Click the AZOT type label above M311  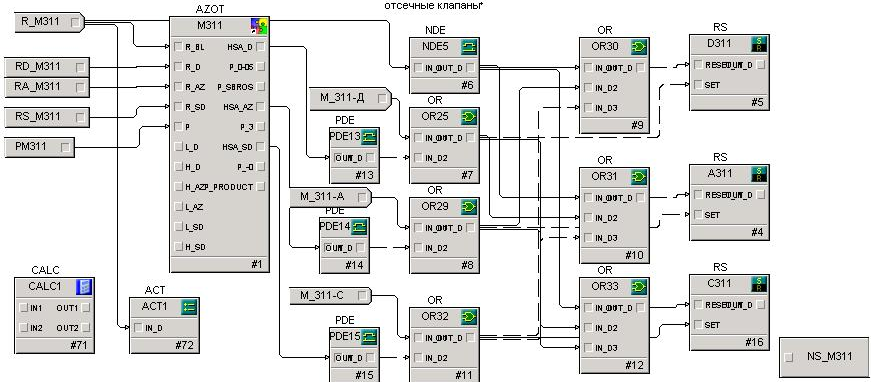coord(210,9)
